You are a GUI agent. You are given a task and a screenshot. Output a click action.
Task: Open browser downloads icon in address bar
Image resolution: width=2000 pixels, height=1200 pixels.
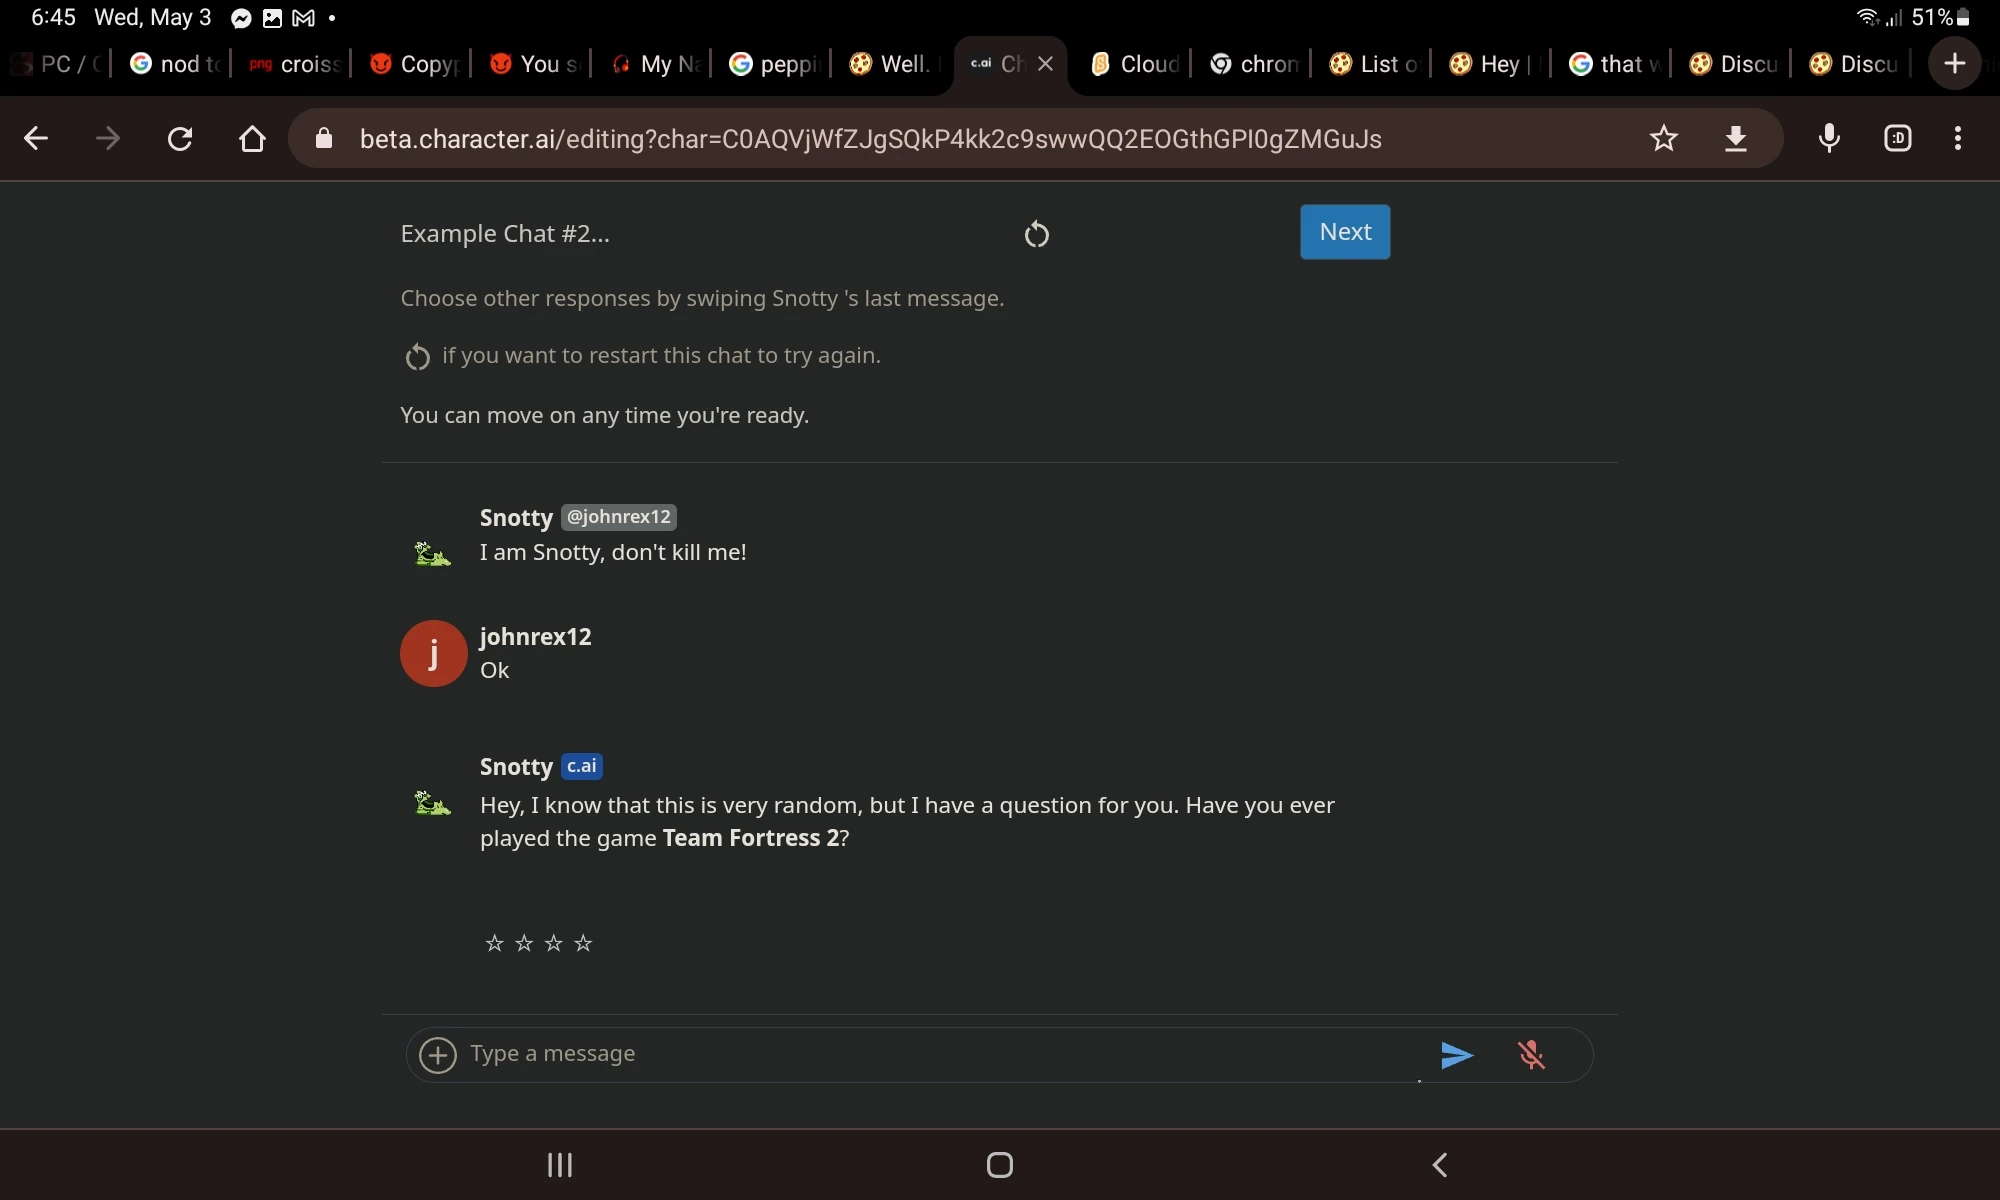click(x=1736, y=138)
